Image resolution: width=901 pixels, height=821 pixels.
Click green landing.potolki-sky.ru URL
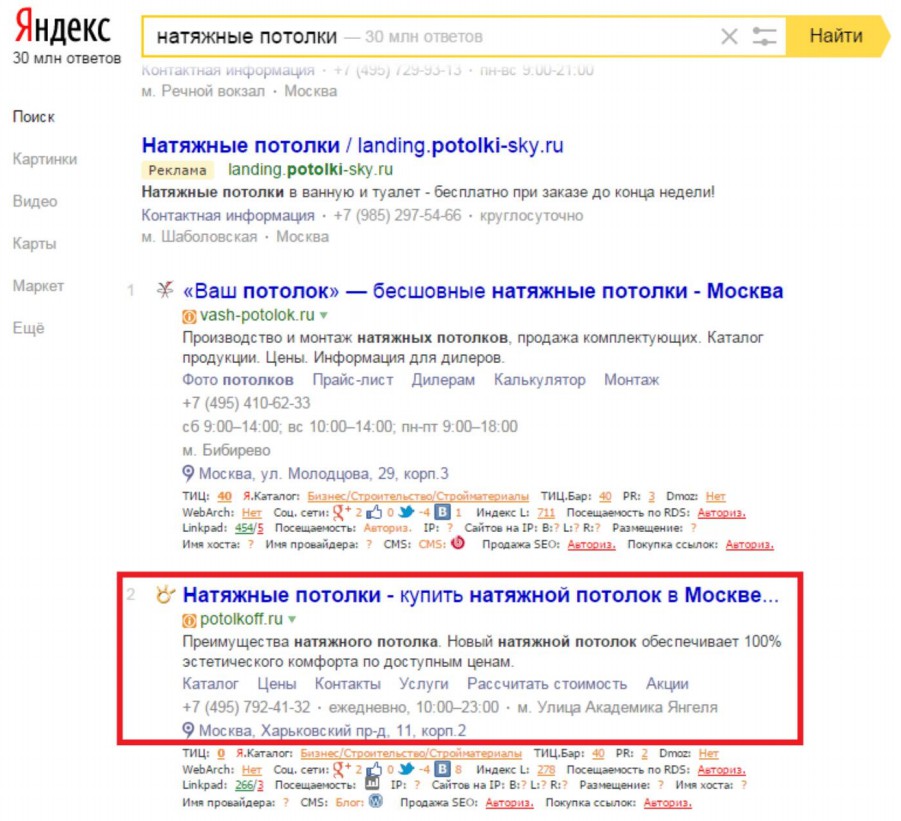click(310, 169)
